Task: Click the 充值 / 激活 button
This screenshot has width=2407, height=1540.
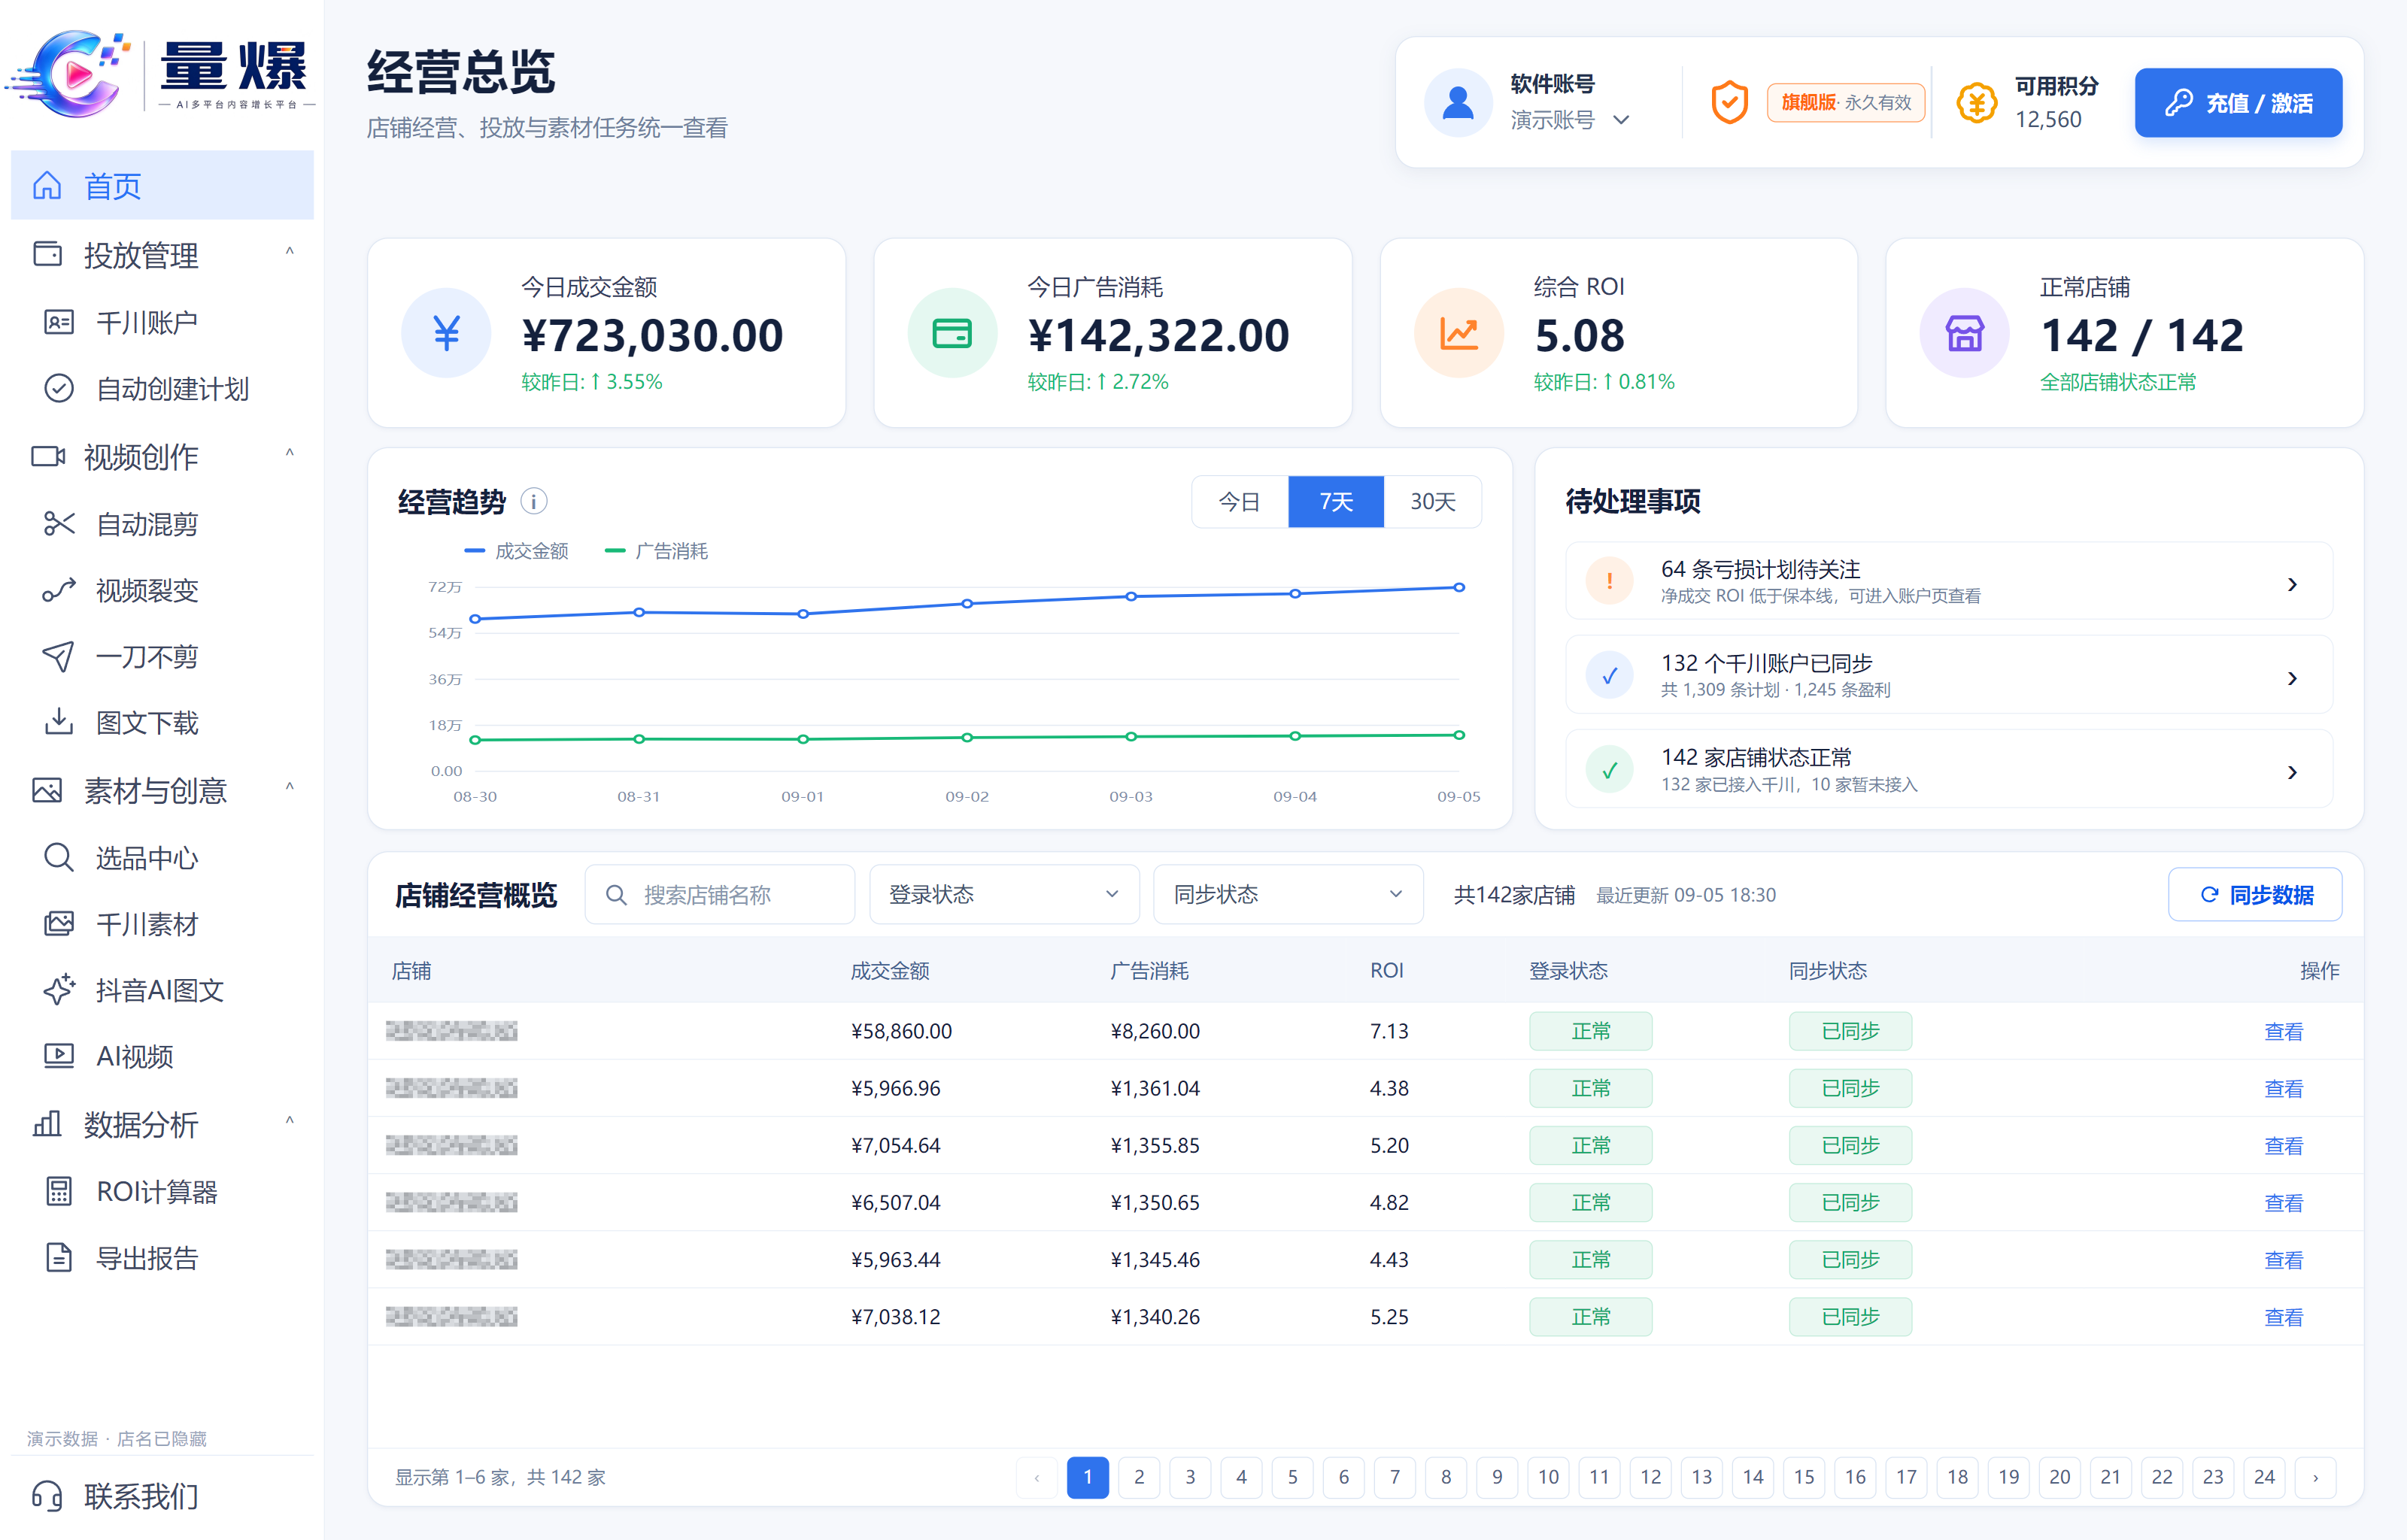Action: 2238,103
